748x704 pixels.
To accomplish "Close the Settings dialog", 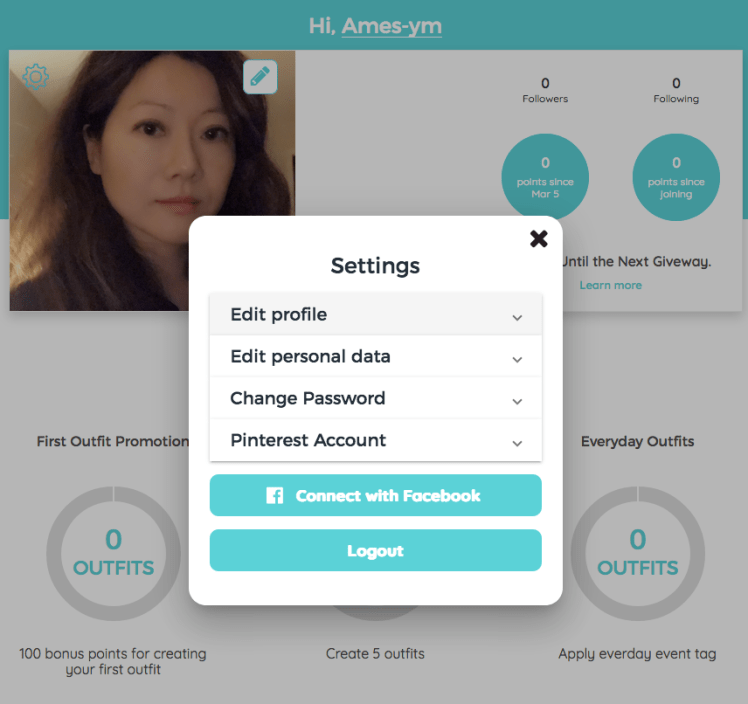I will point(539,238).
